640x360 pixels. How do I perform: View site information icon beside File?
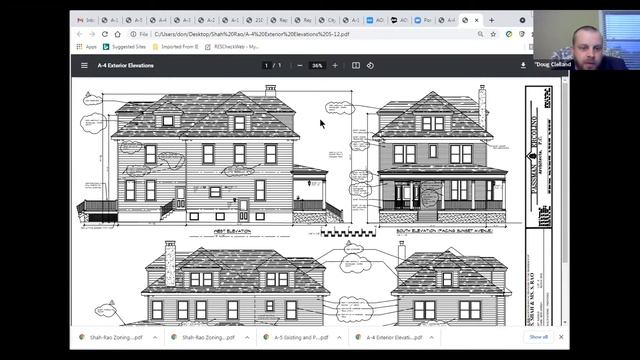pos(133,34)
